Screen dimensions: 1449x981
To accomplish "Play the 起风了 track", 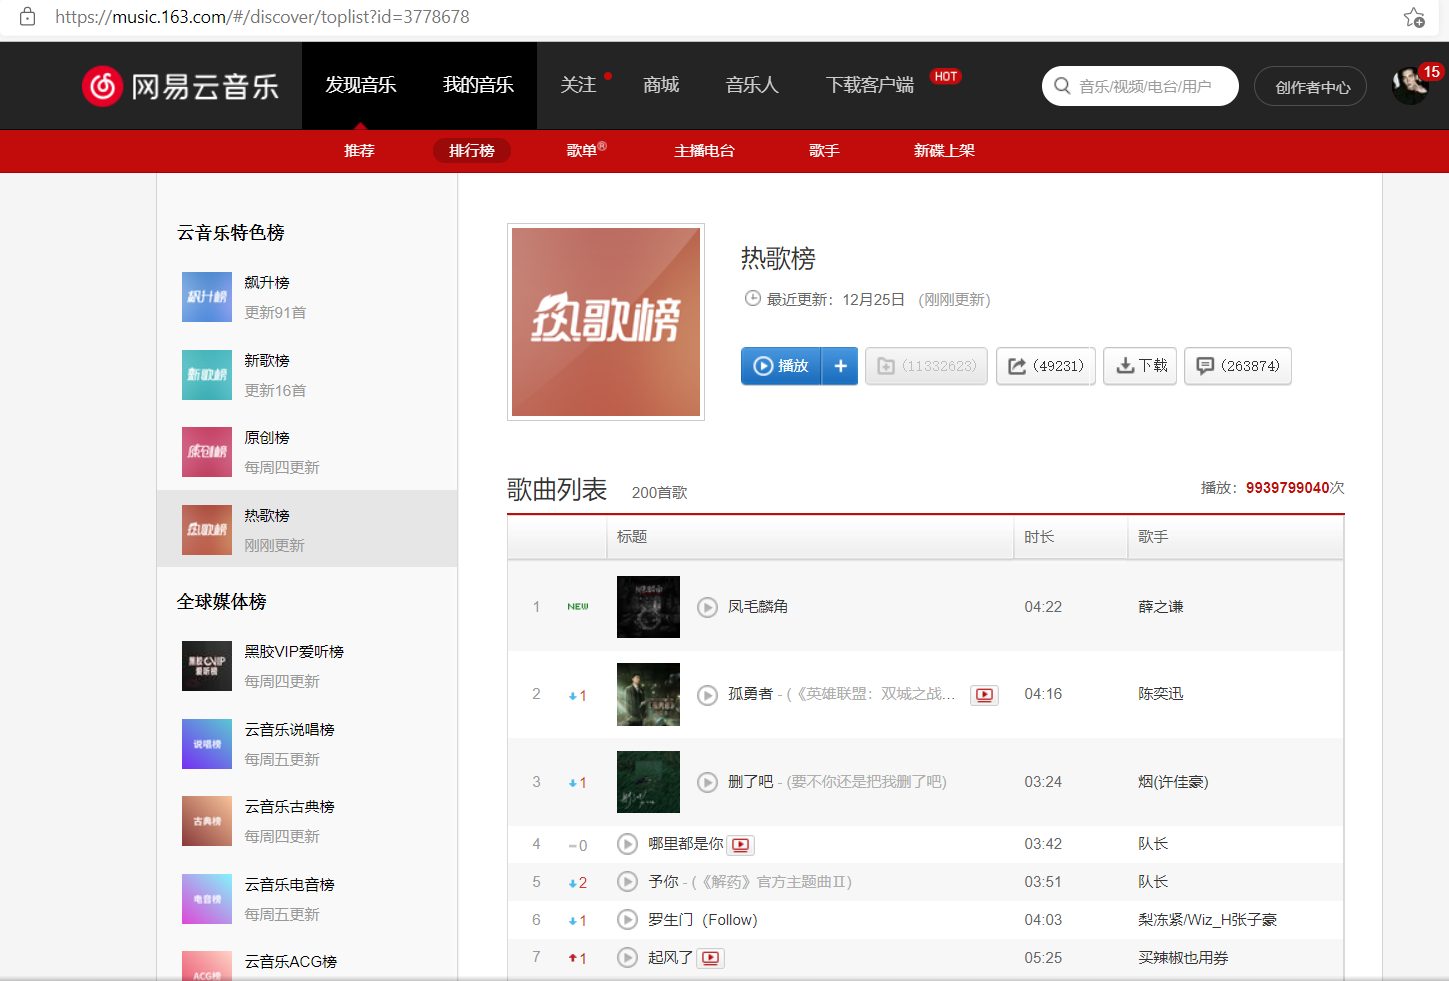I will [x=627, y=958].
